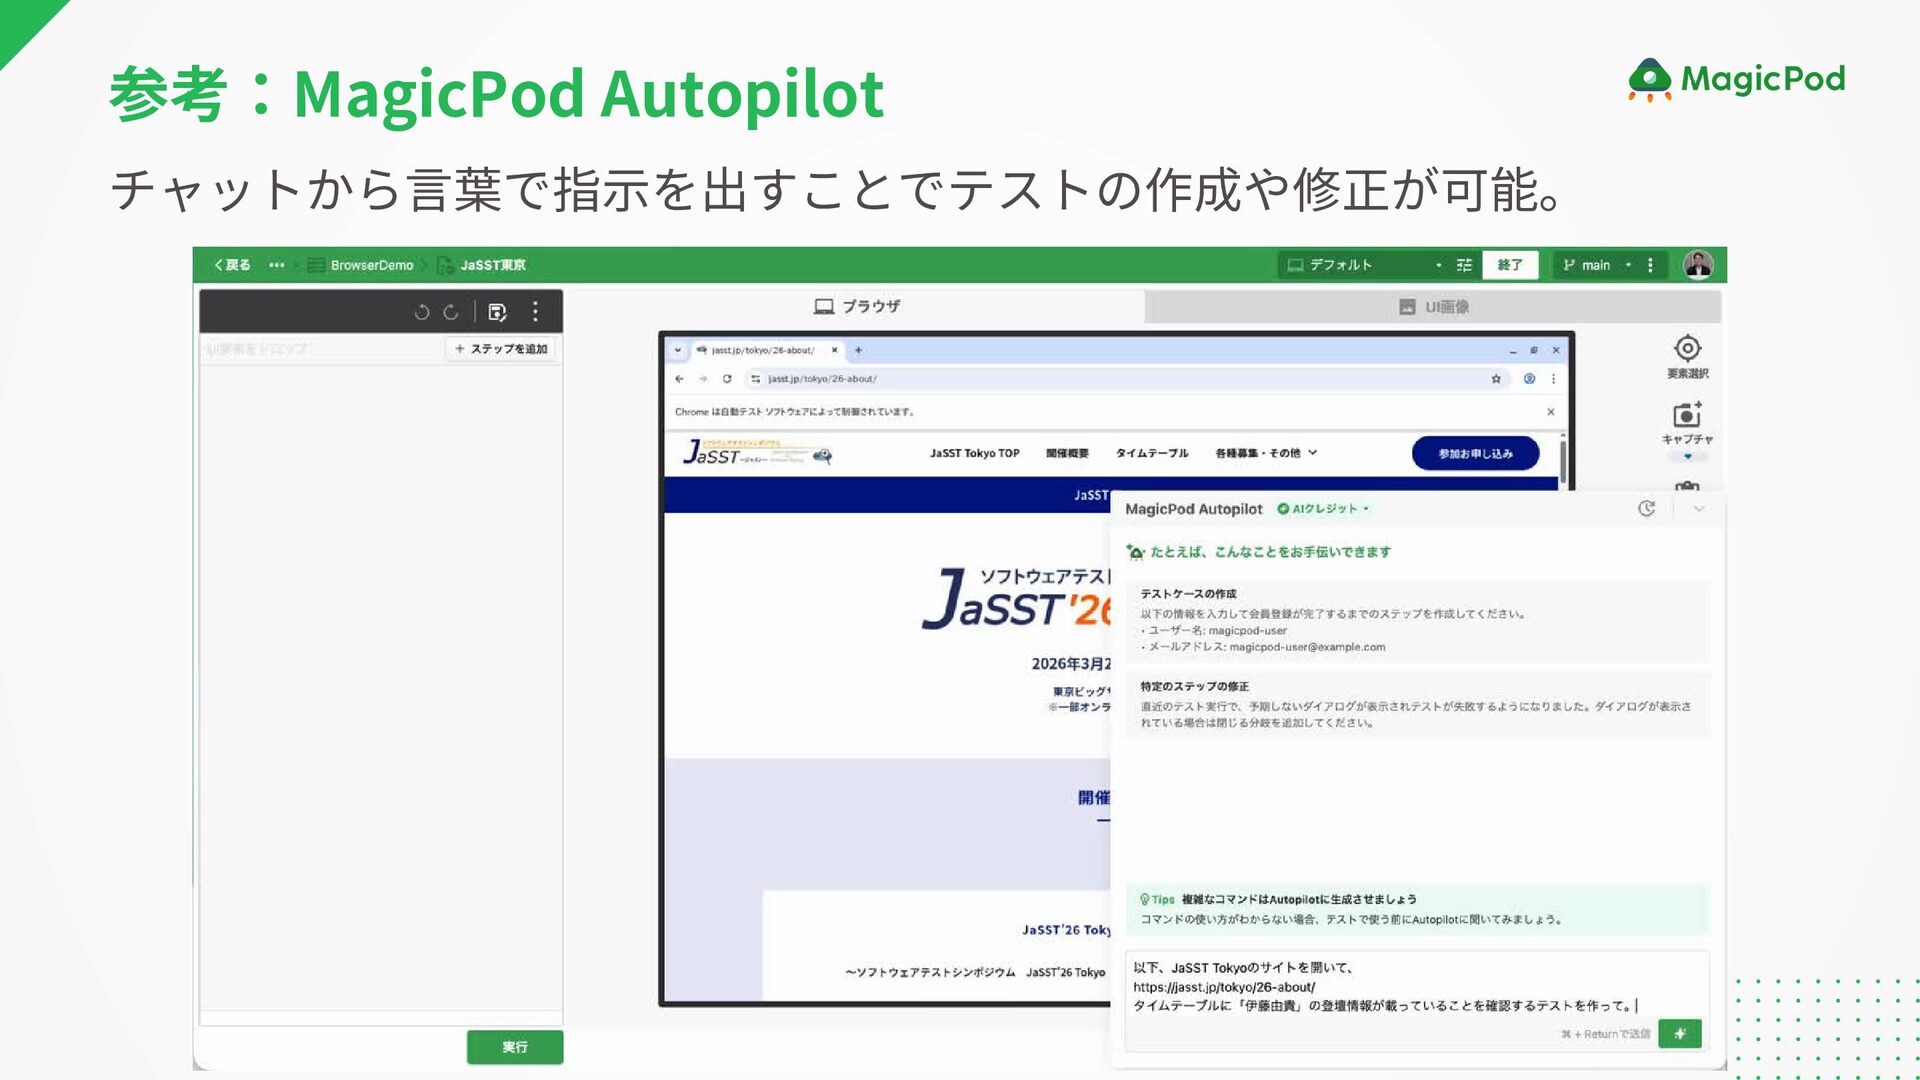Click the 実行 run button
1920x1080 pixels.
tap(514, 1047)
